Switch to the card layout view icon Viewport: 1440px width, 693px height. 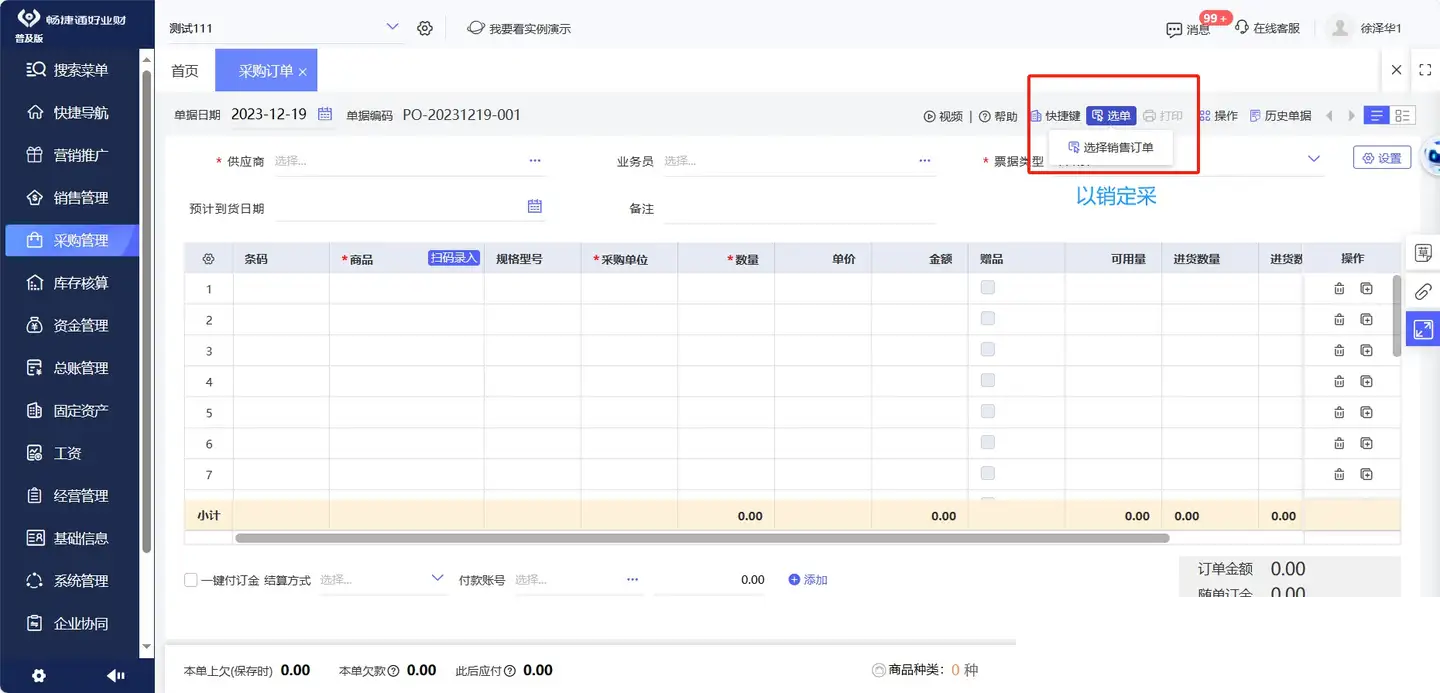click(x=1403, y=116)
